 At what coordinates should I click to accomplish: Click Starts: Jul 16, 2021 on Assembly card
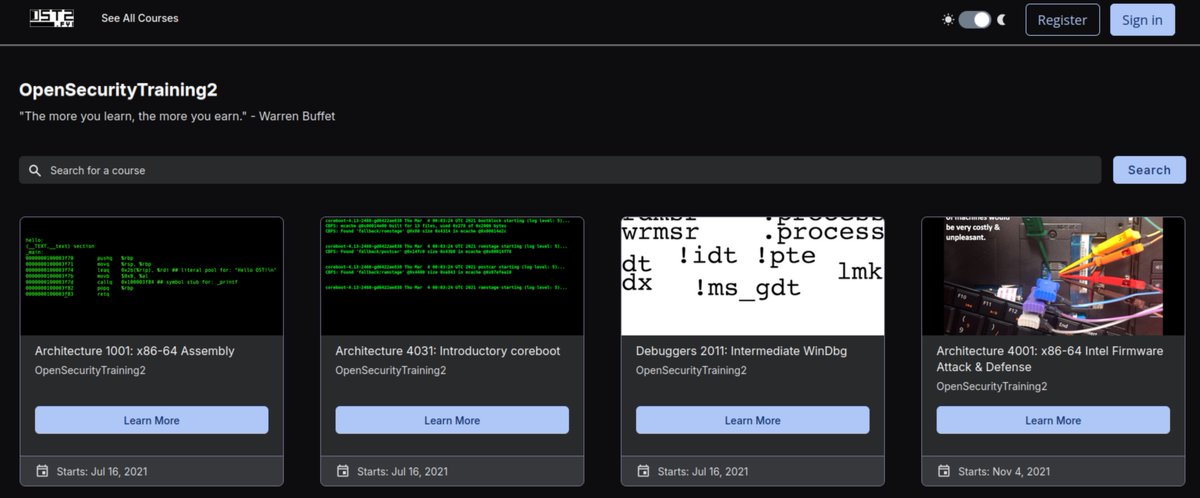click(x=102, y=471)
